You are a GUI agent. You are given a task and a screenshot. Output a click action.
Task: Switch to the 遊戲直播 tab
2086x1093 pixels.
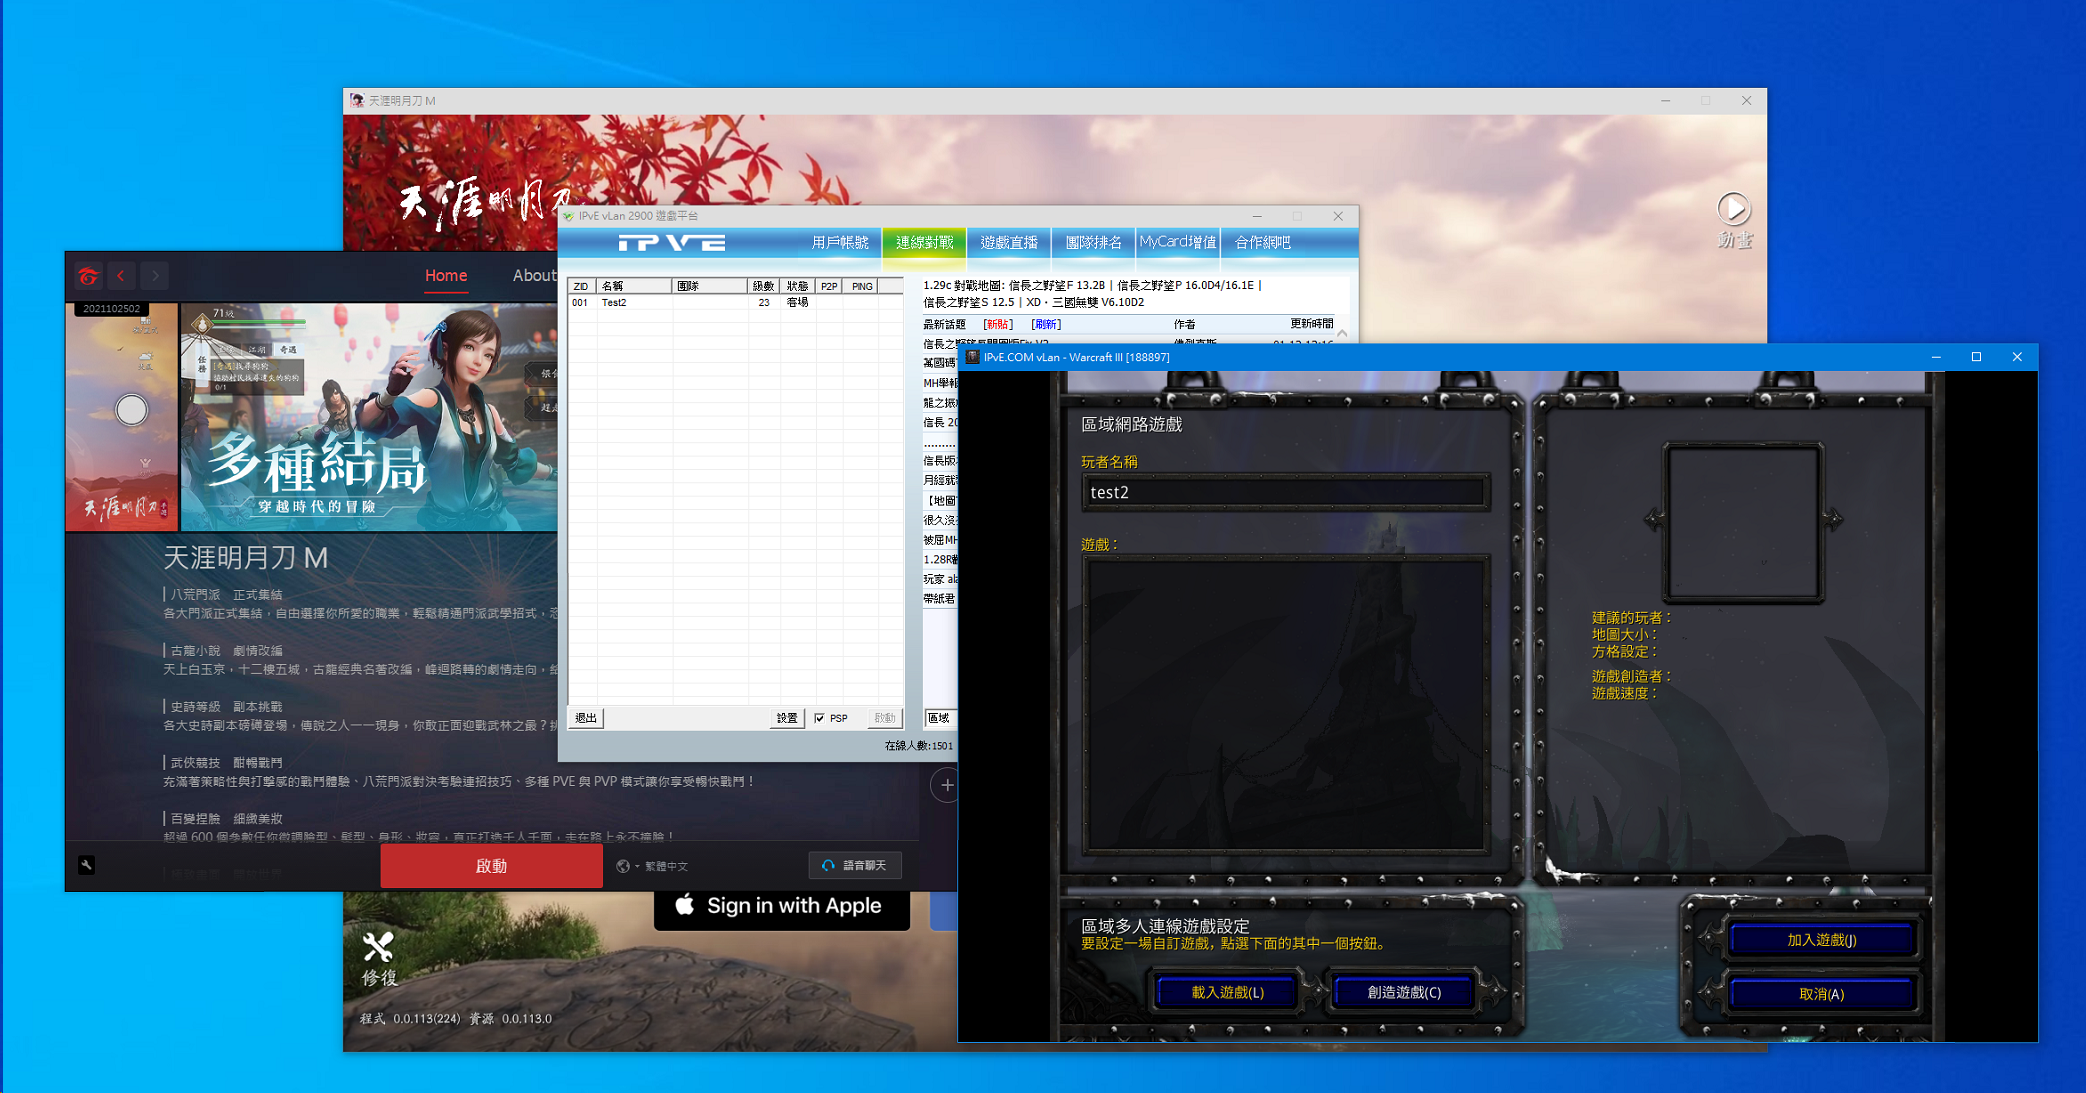(1008, 243)
